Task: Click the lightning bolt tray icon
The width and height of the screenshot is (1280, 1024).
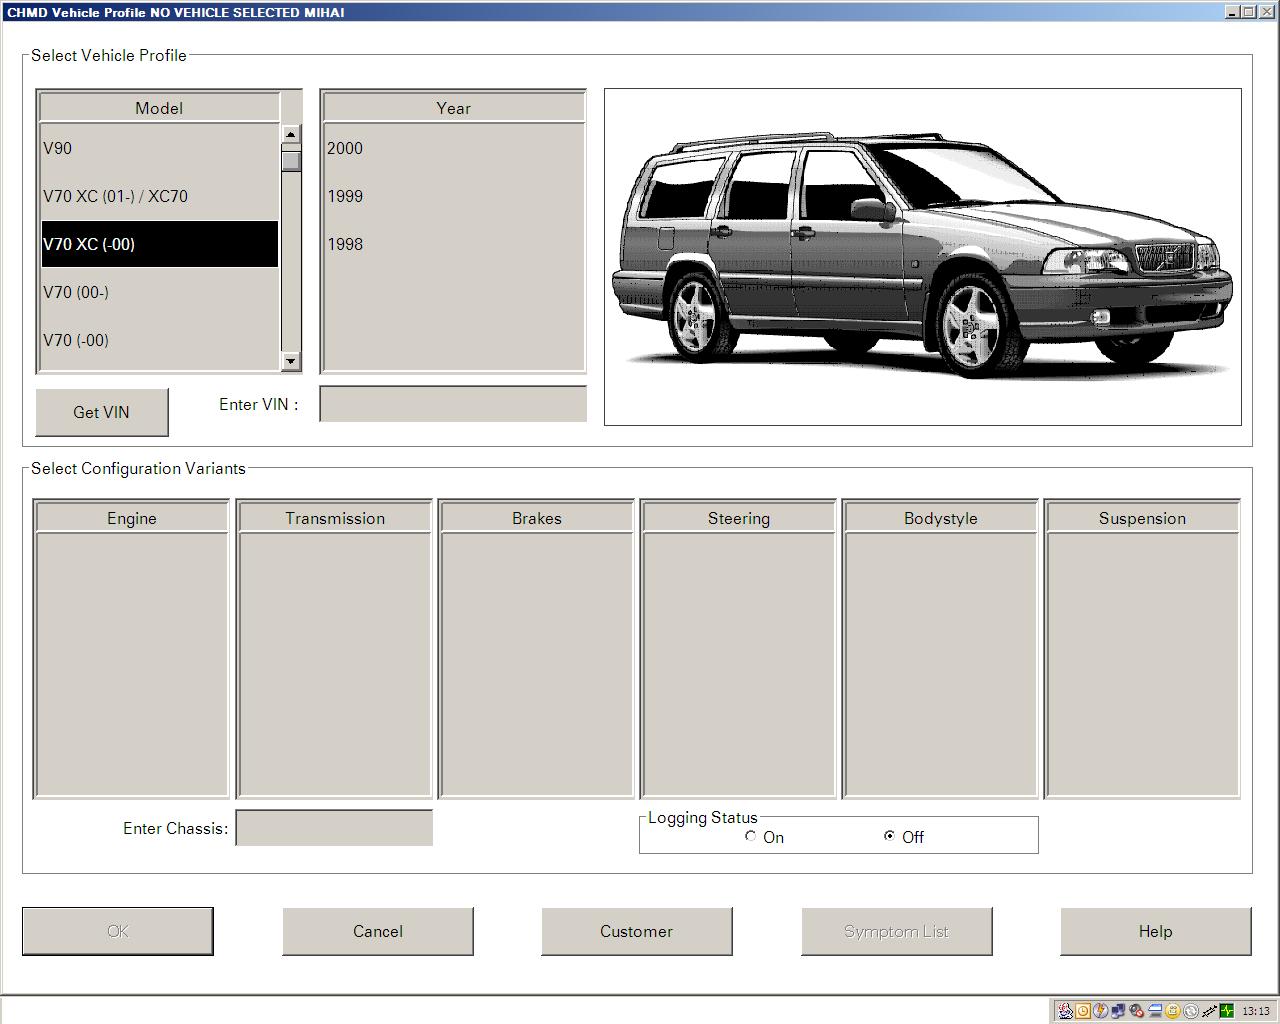Action: [x=1101, y=1011]
